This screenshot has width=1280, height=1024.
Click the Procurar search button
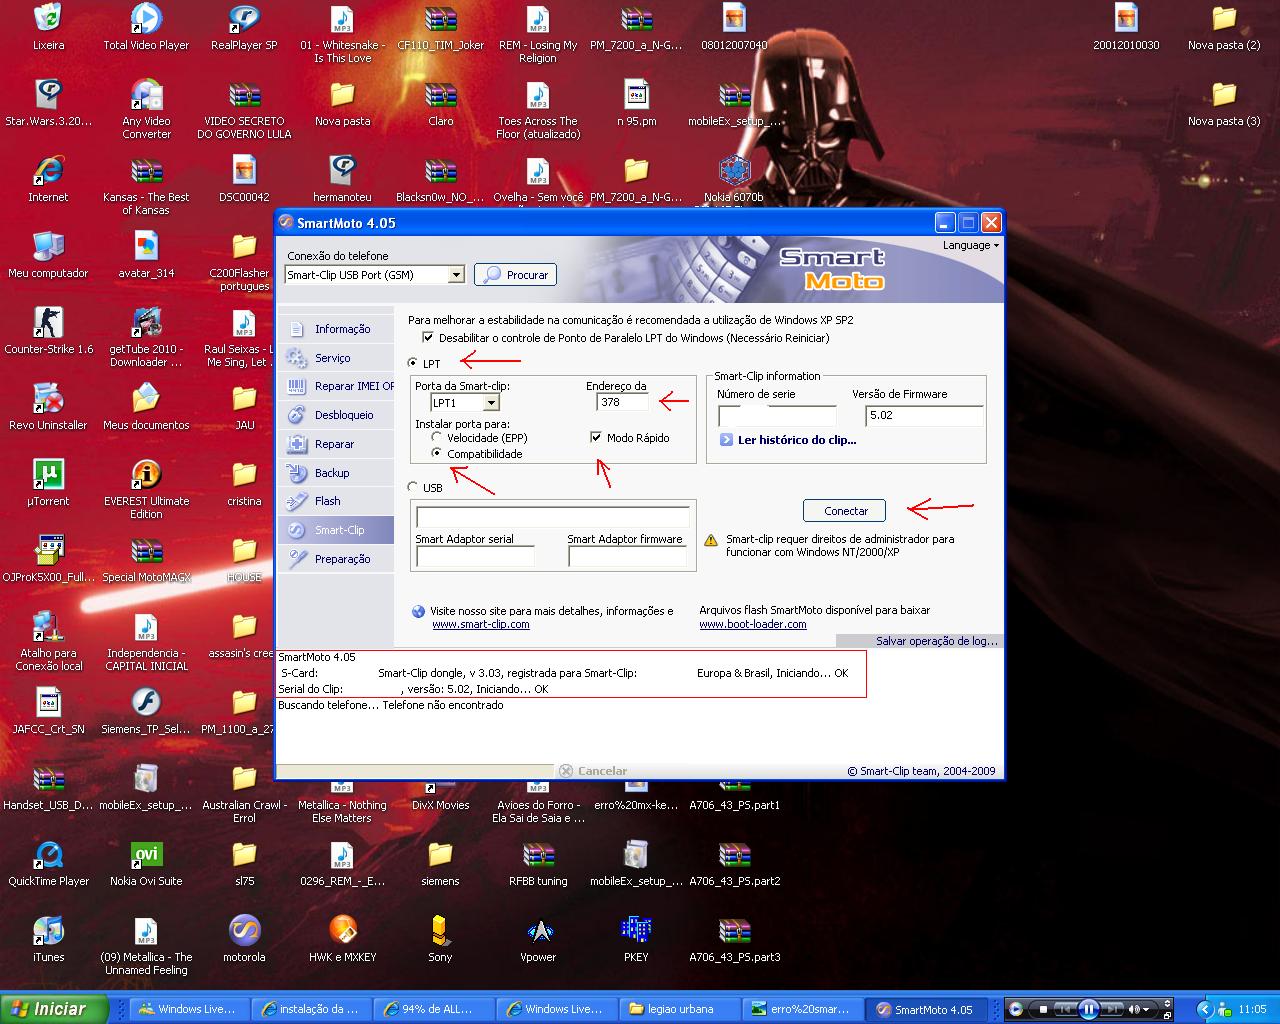tap(516, 275)
